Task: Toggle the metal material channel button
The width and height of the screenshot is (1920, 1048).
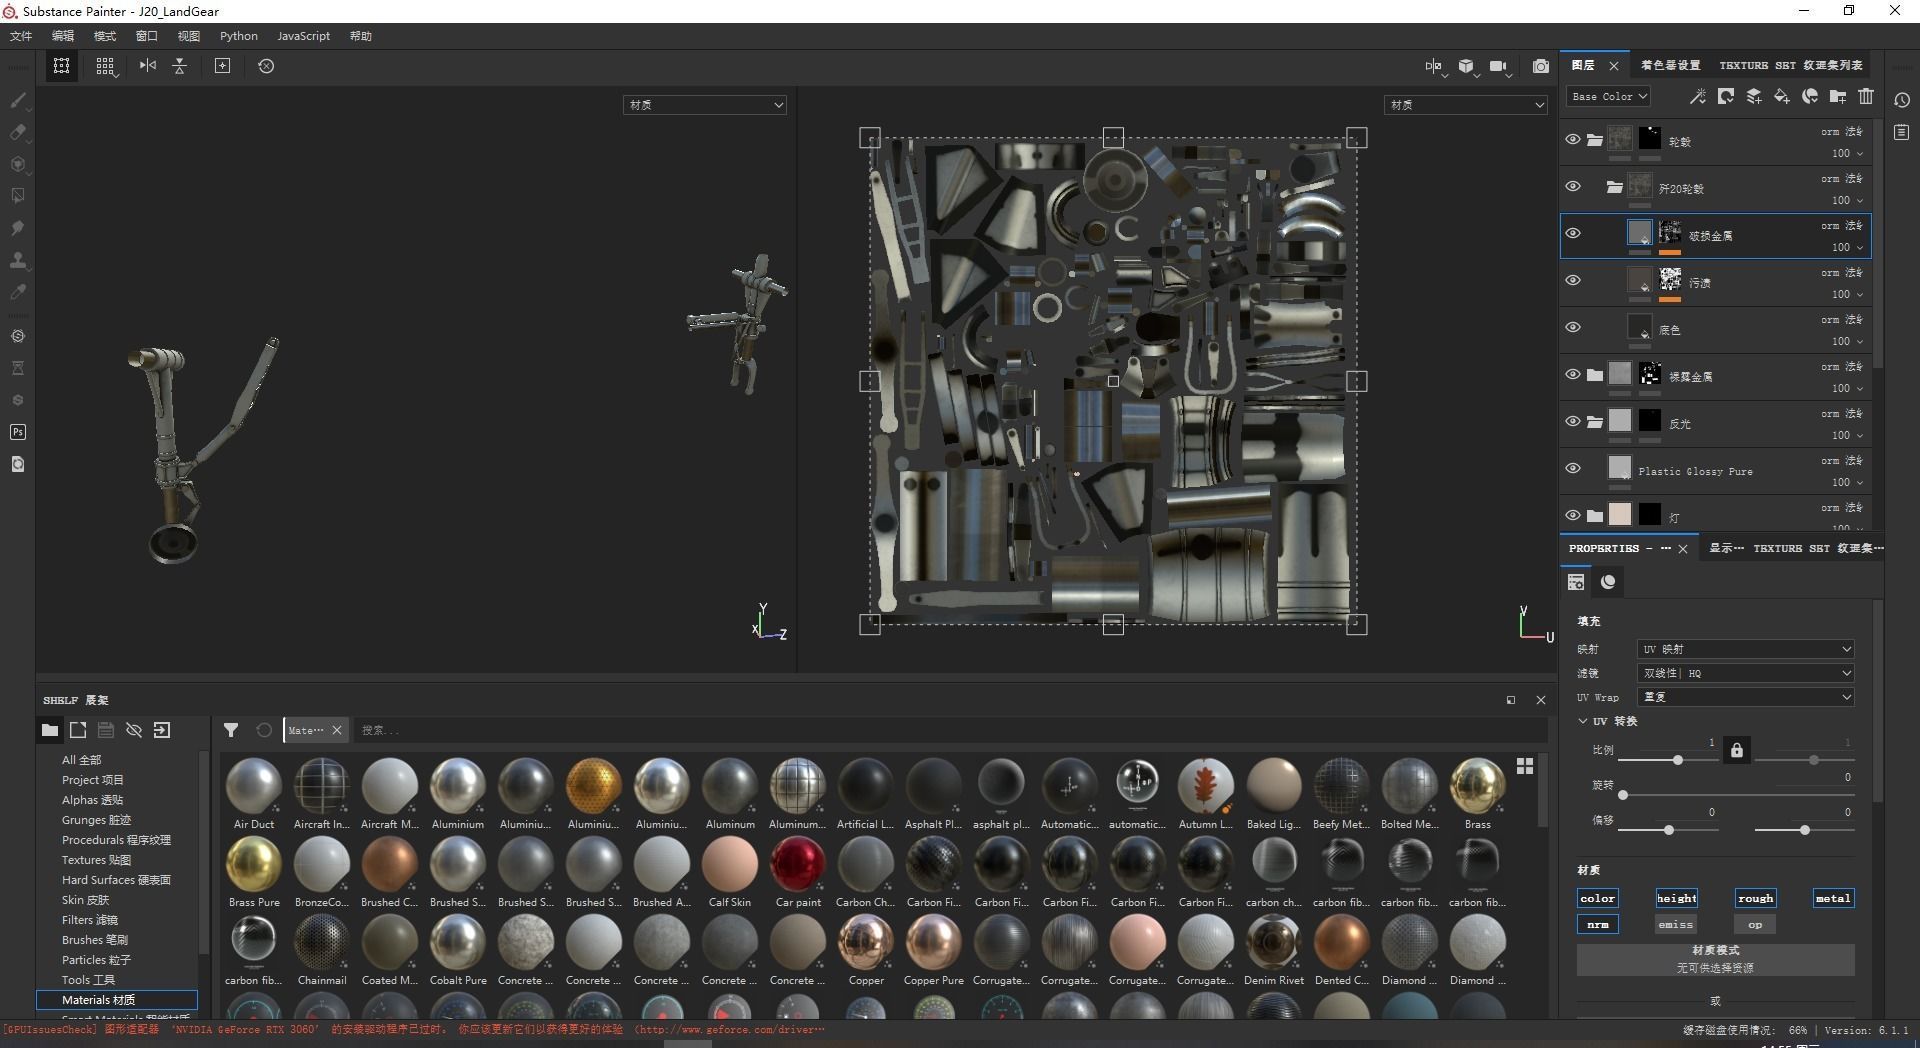Action: point(1833,898)
